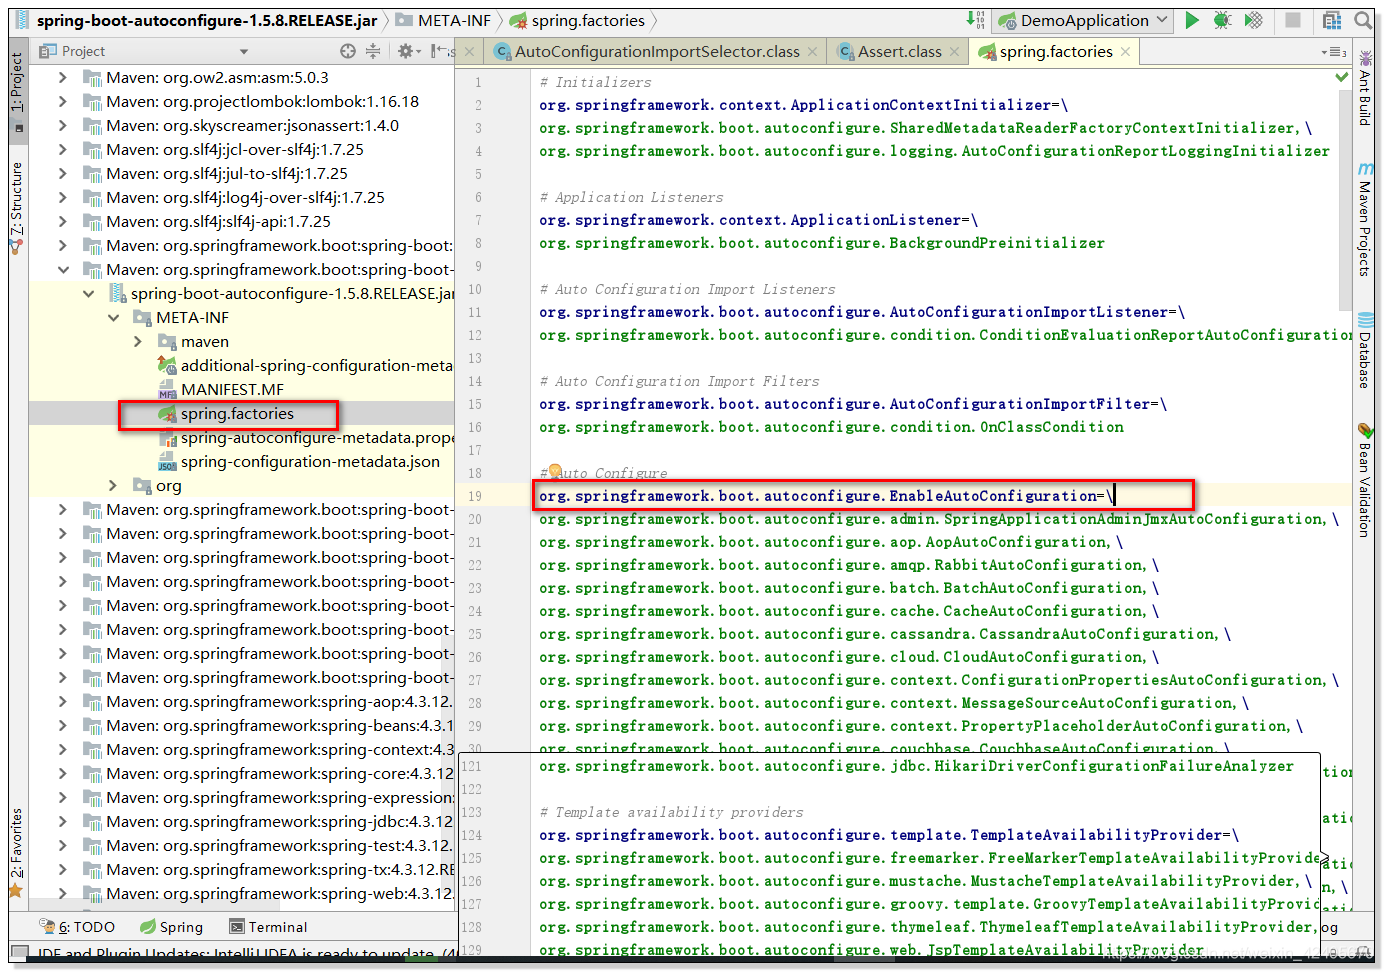The height and width of the screenshot is (972, 1384).
Task: Open the 2: Favorites tool window
Action: pyautogui.click(x=17, y=851)
